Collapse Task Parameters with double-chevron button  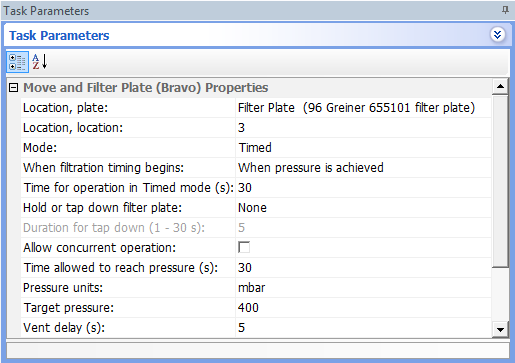[497, 35]
